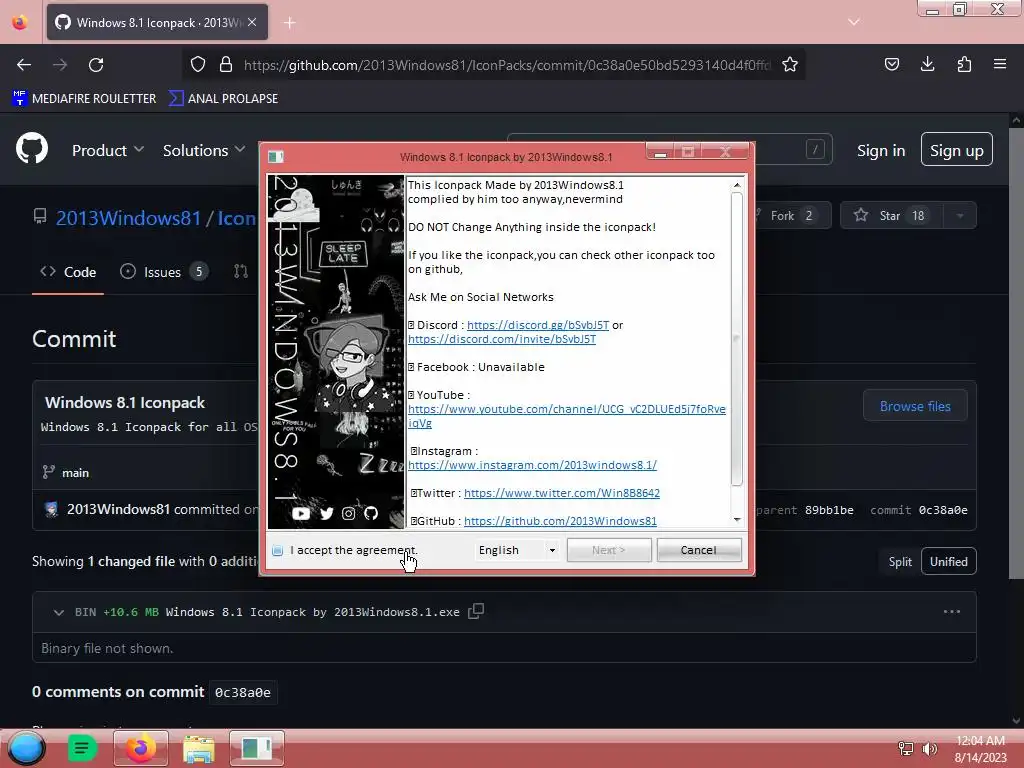Open parent commit 89bb1be
The image size is (1024, 768).
click(829, 510)
